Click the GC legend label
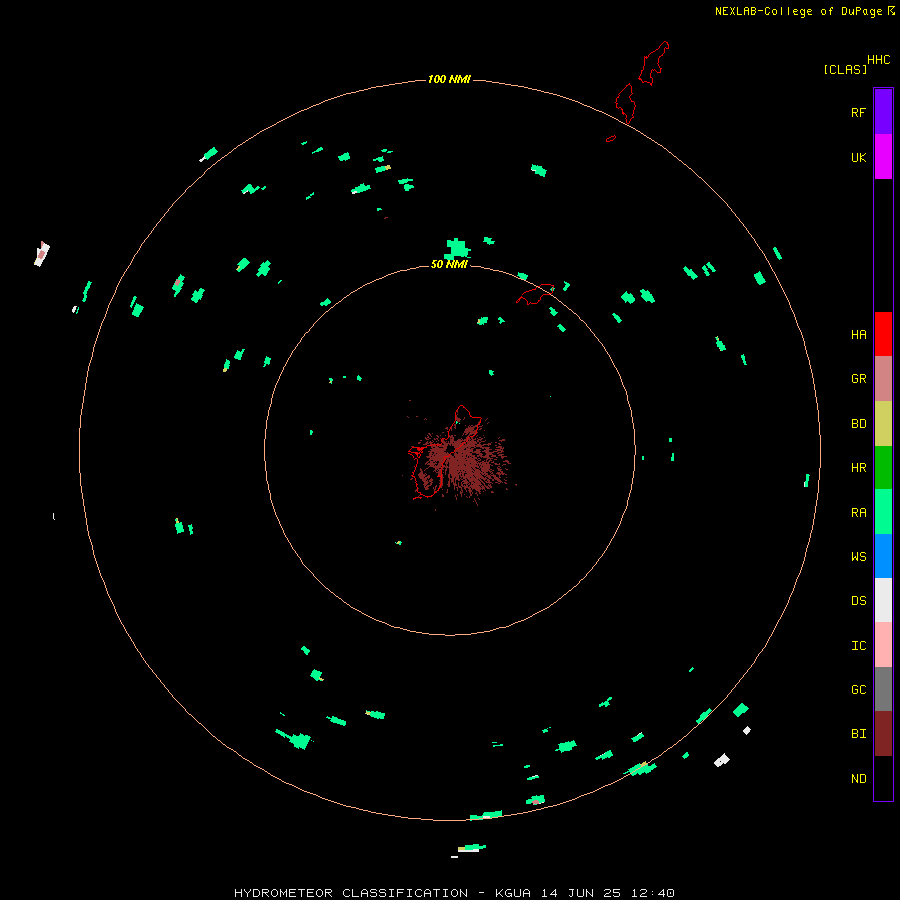Viewport: 900px width, 900px height. tap(858, 690)
